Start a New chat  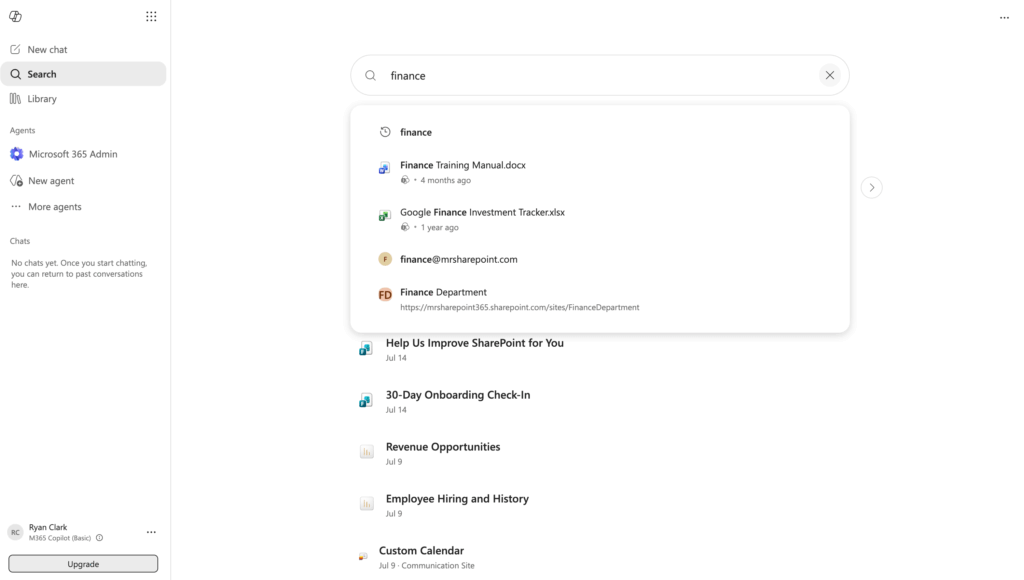[84, 50]
